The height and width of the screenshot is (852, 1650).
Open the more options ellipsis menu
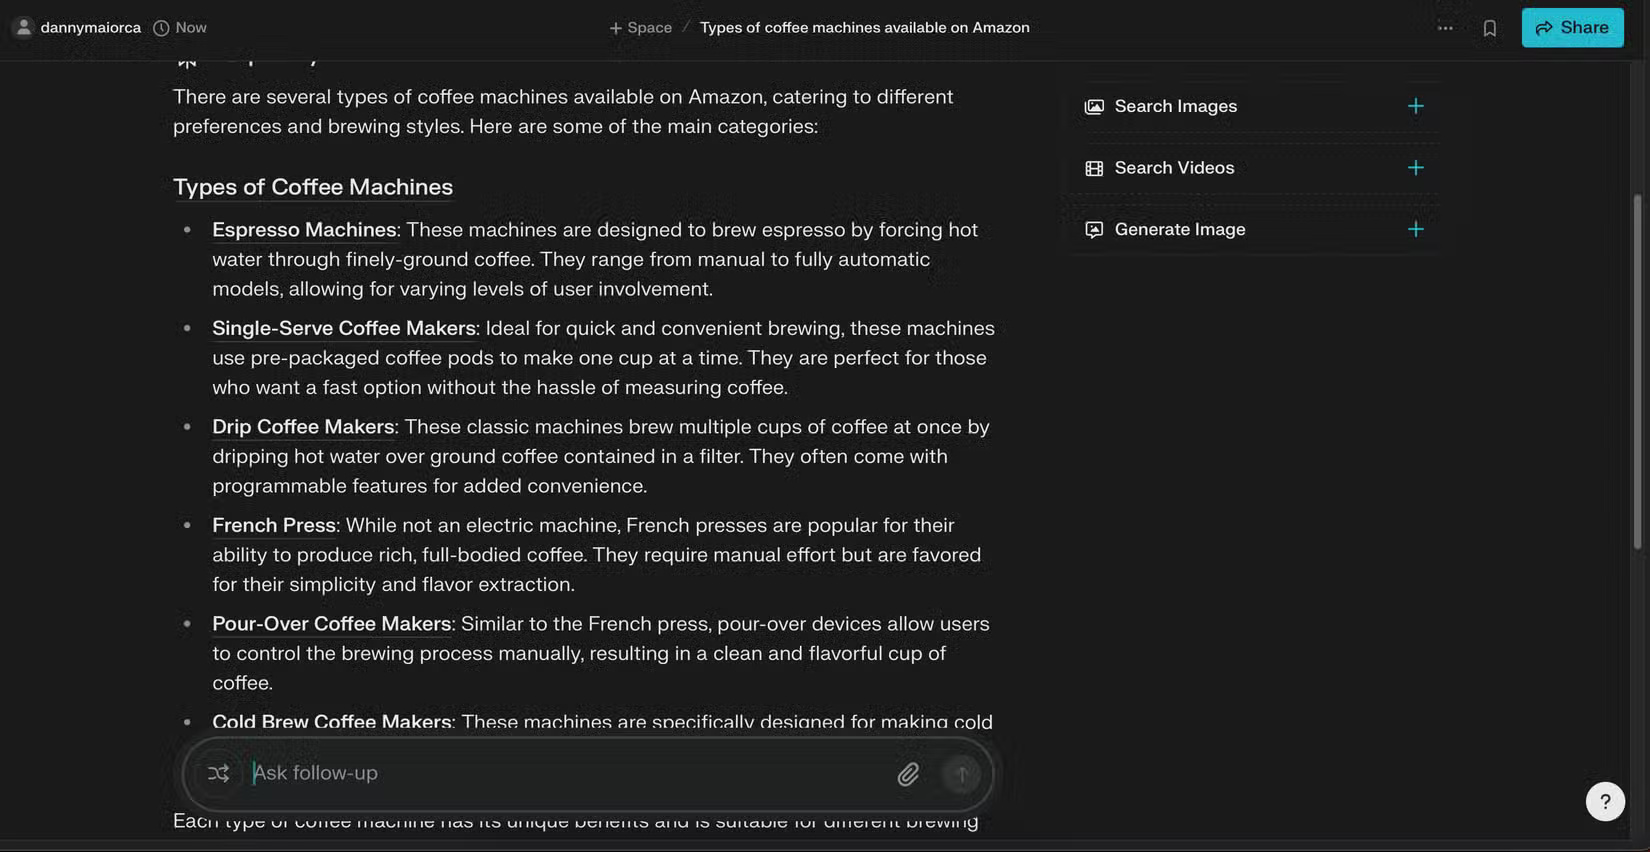tap(1445, 27)
